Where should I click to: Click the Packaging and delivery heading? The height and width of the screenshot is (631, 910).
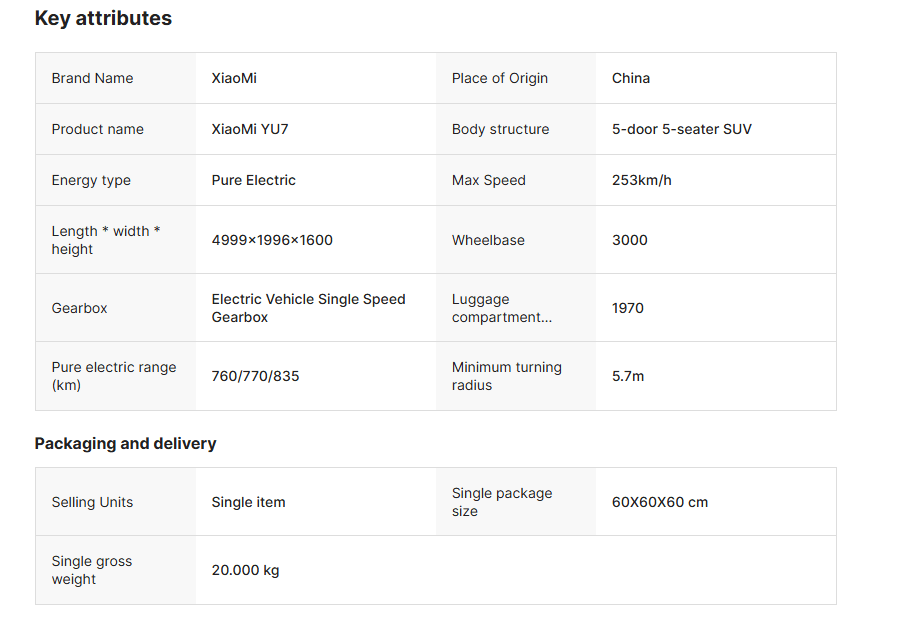(x=125, y=443)
